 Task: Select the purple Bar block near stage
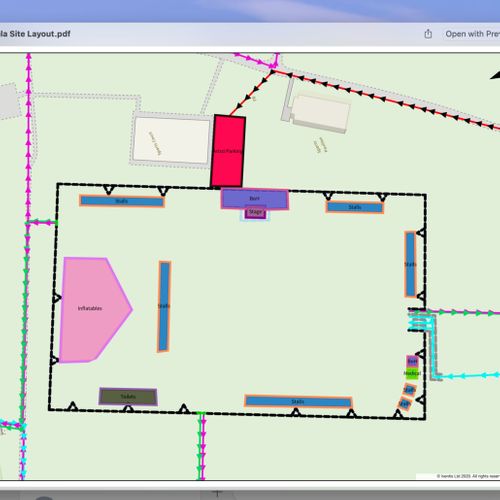point(255,199)
